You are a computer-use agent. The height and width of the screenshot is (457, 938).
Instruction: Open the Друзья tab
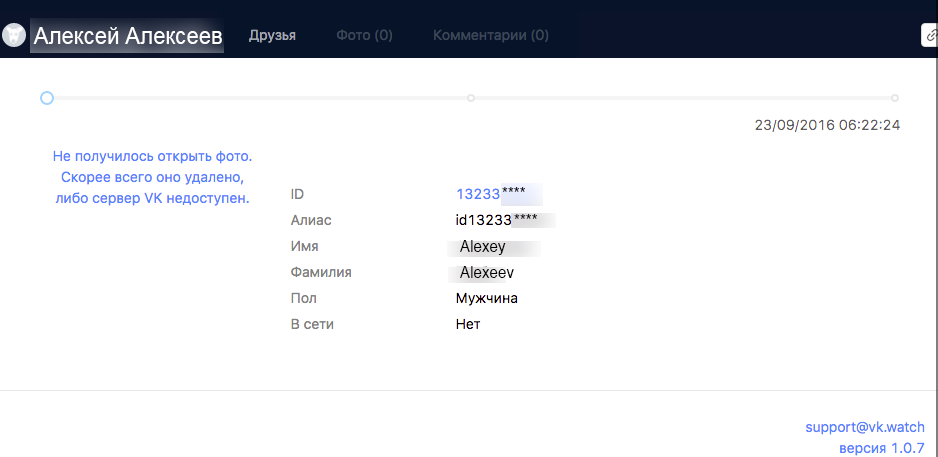272,36
